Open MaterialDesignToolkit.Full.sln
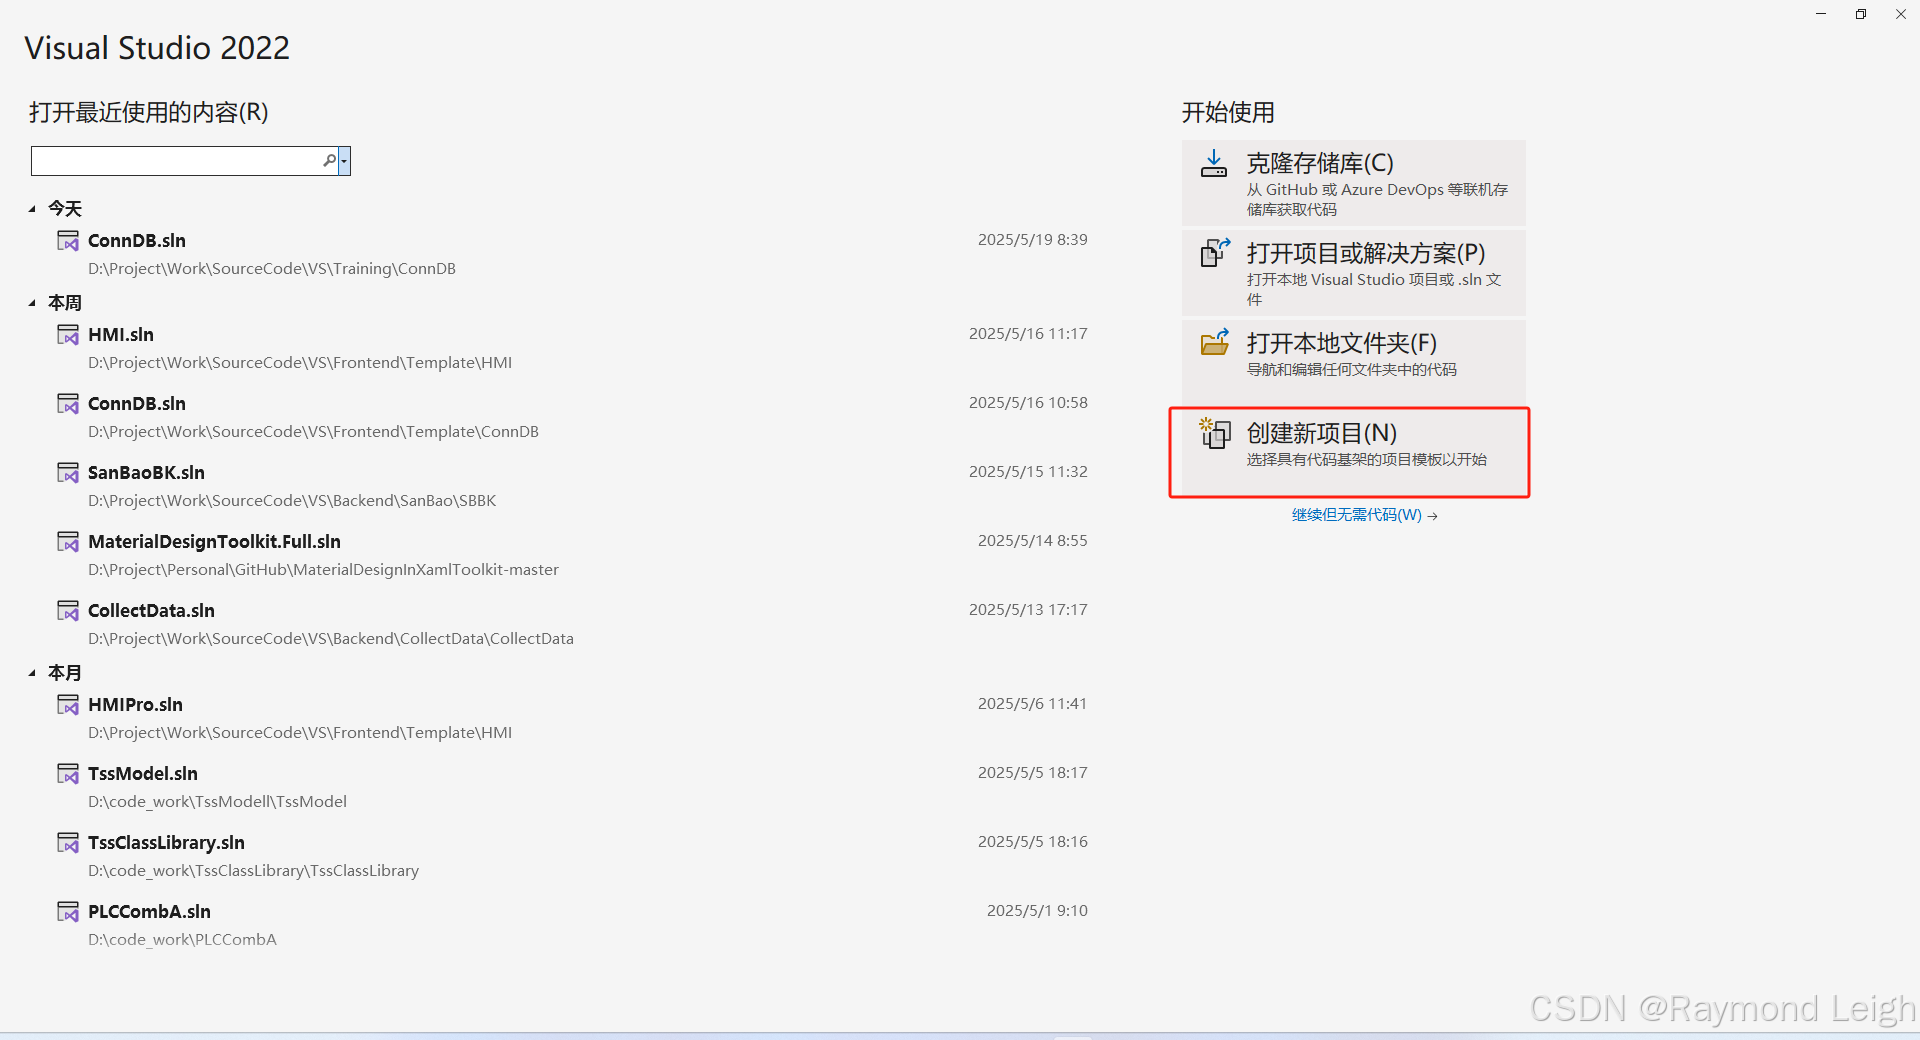1920x1040 pixels. (x=571, y=555)
